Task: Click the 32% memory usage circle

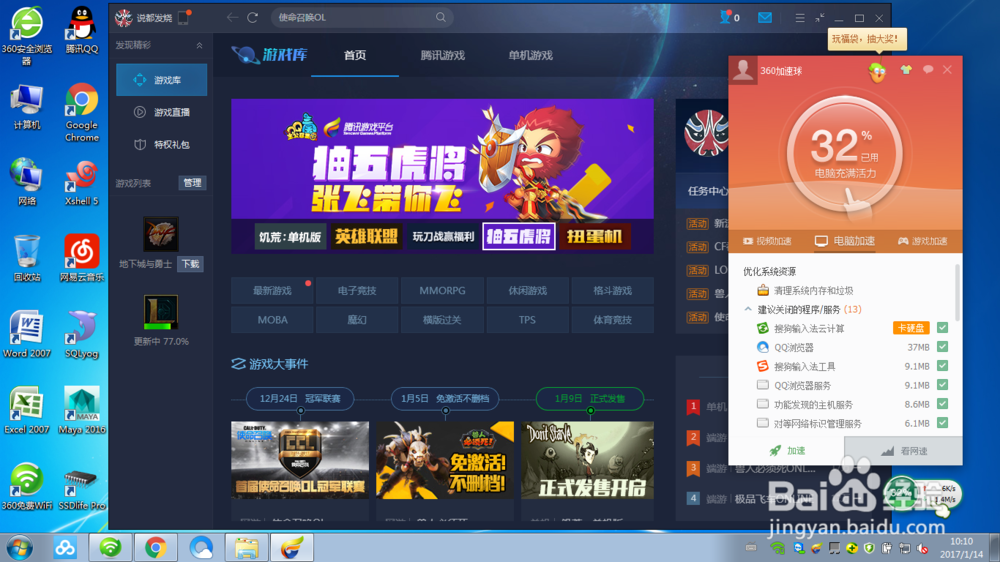Action: pos(844,153)
